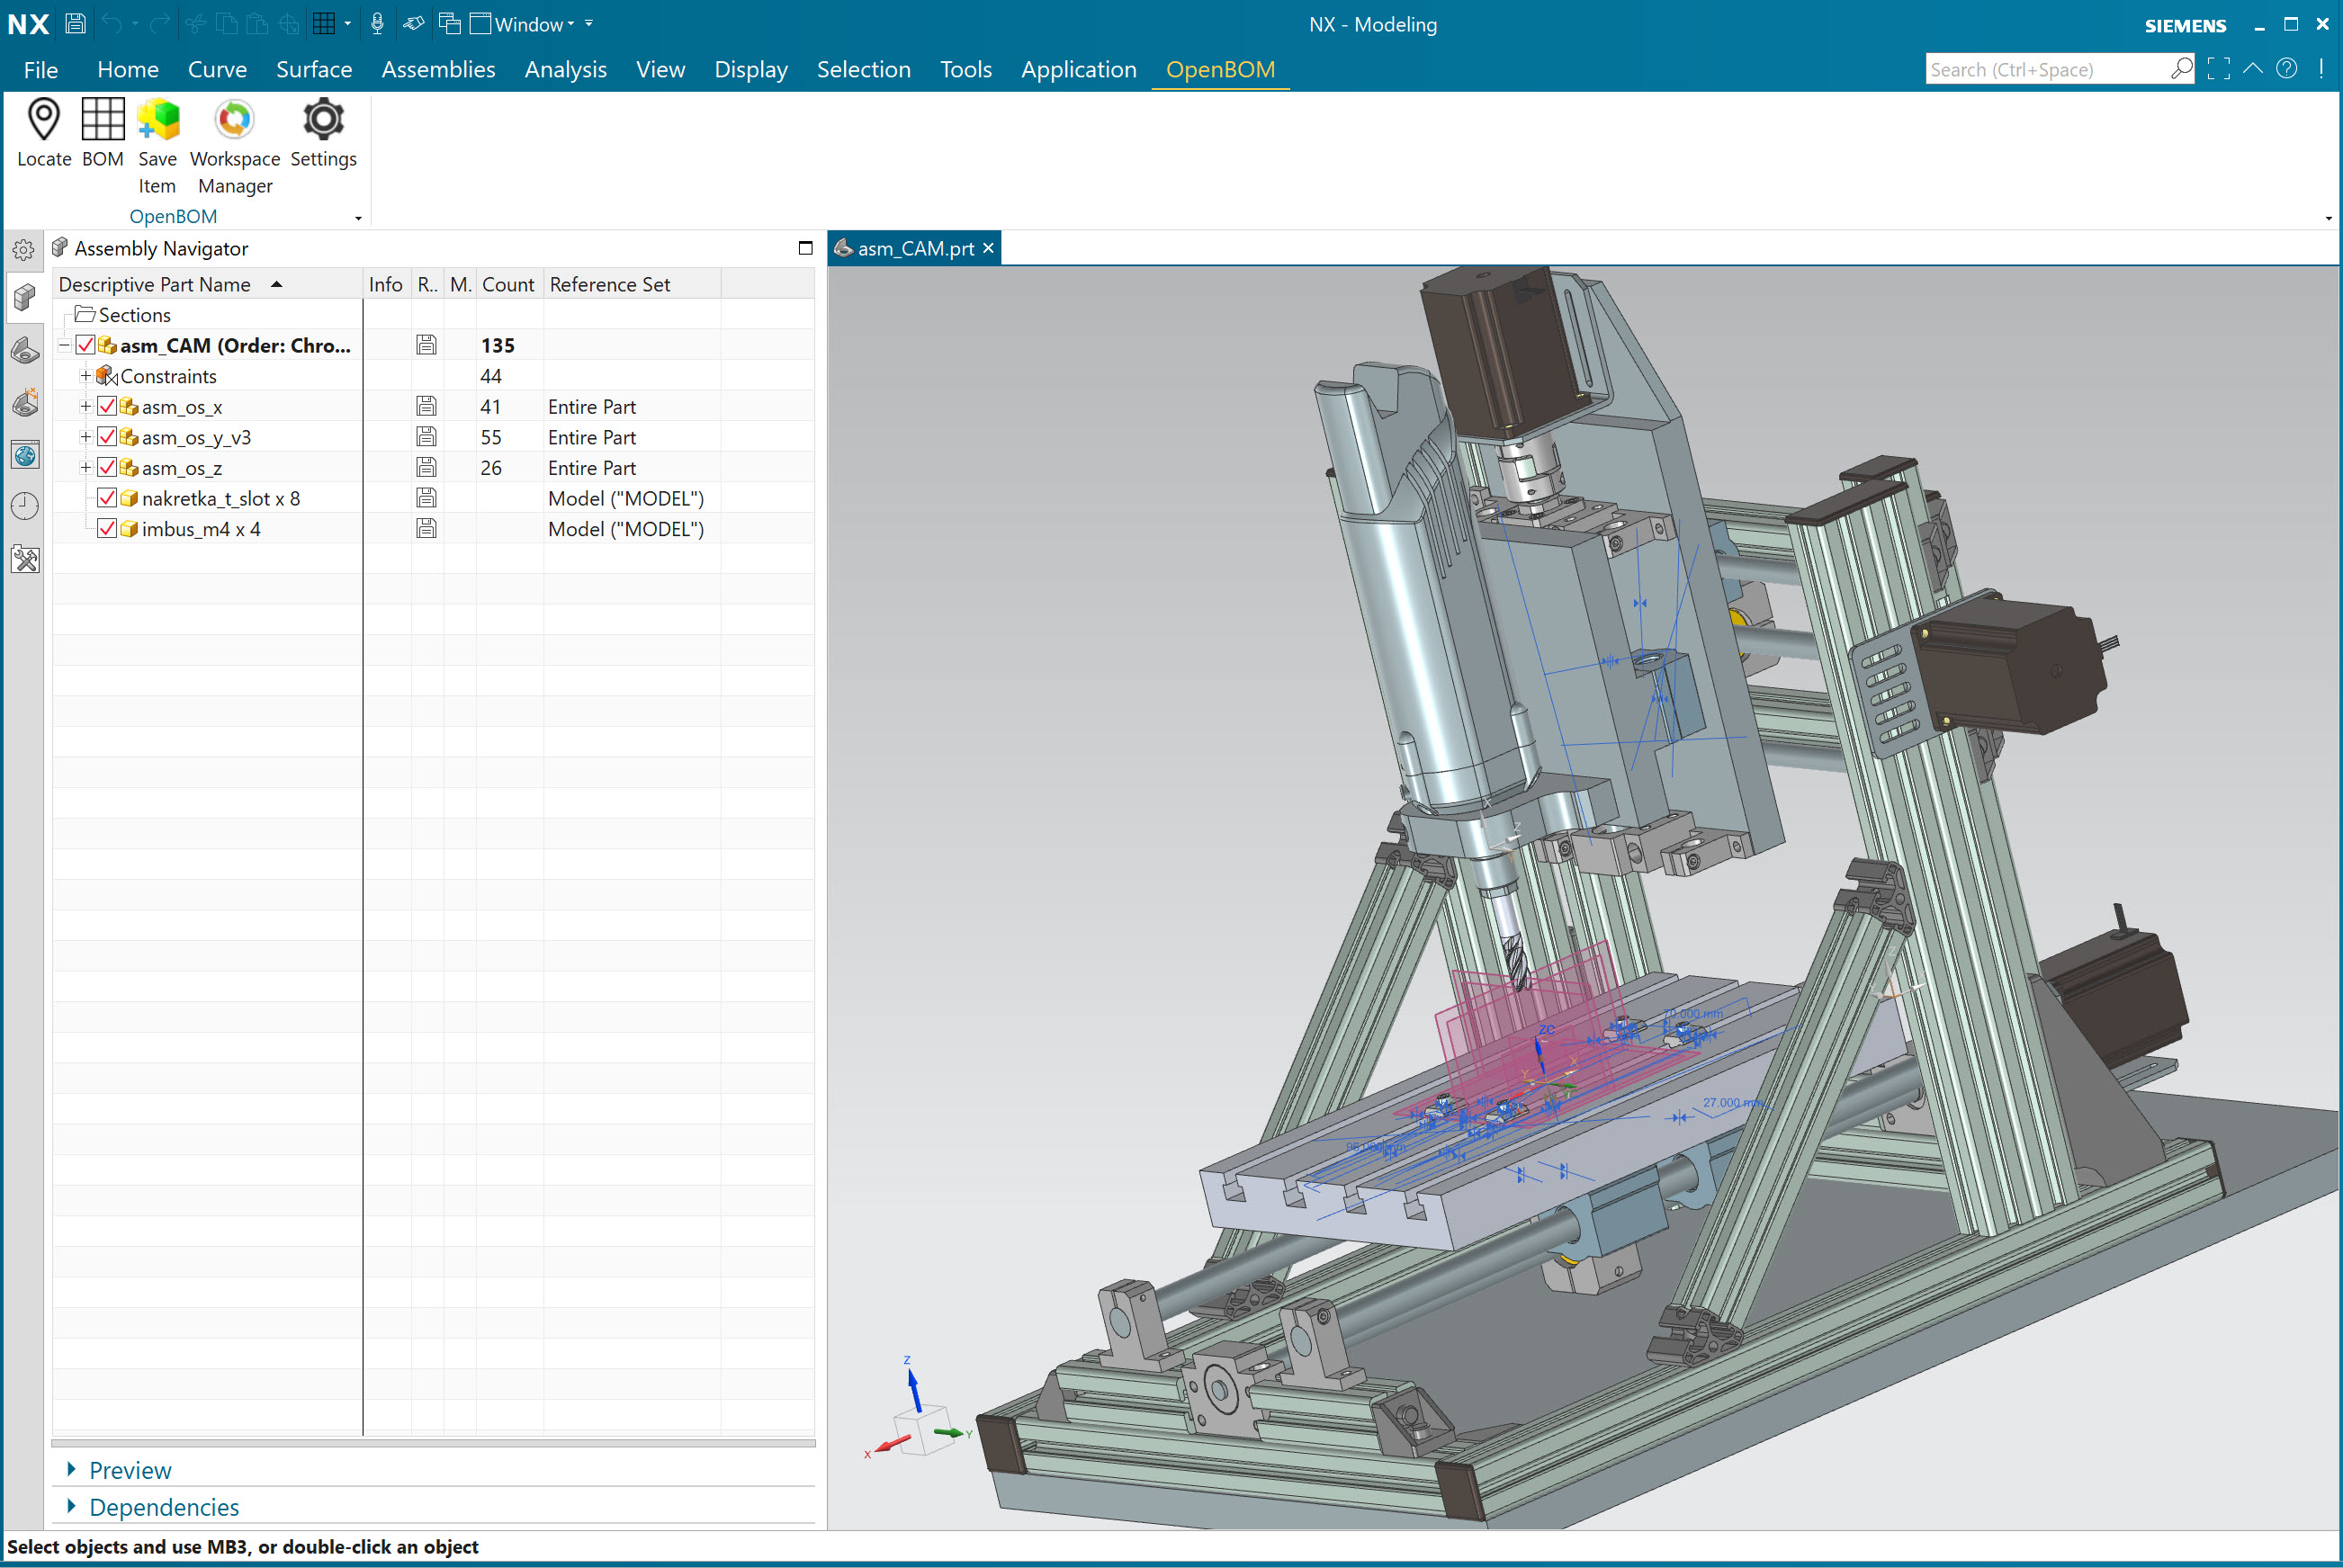Click the Paste clipboard icon
2343x1568 pixels.
[258, 23]
